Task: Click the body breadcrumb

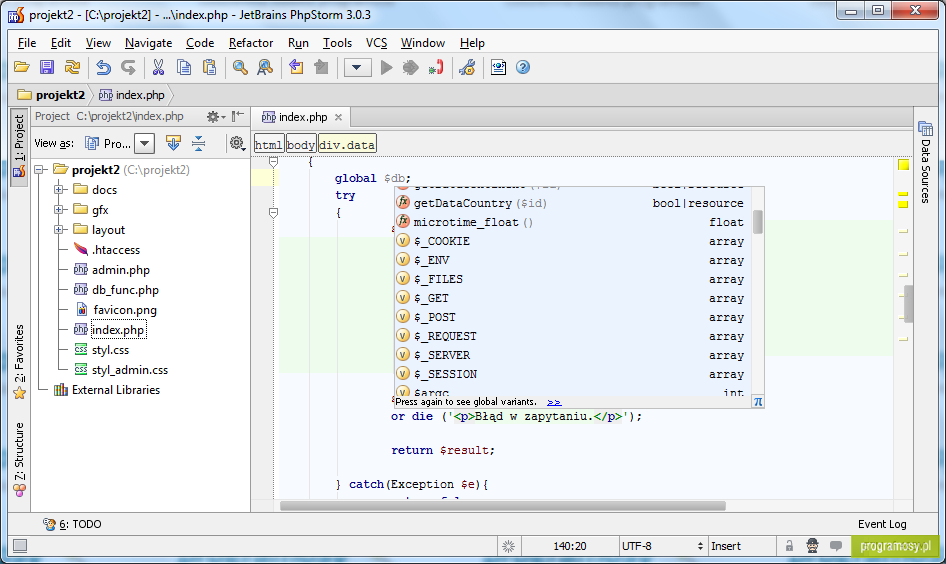Action: 300,145
